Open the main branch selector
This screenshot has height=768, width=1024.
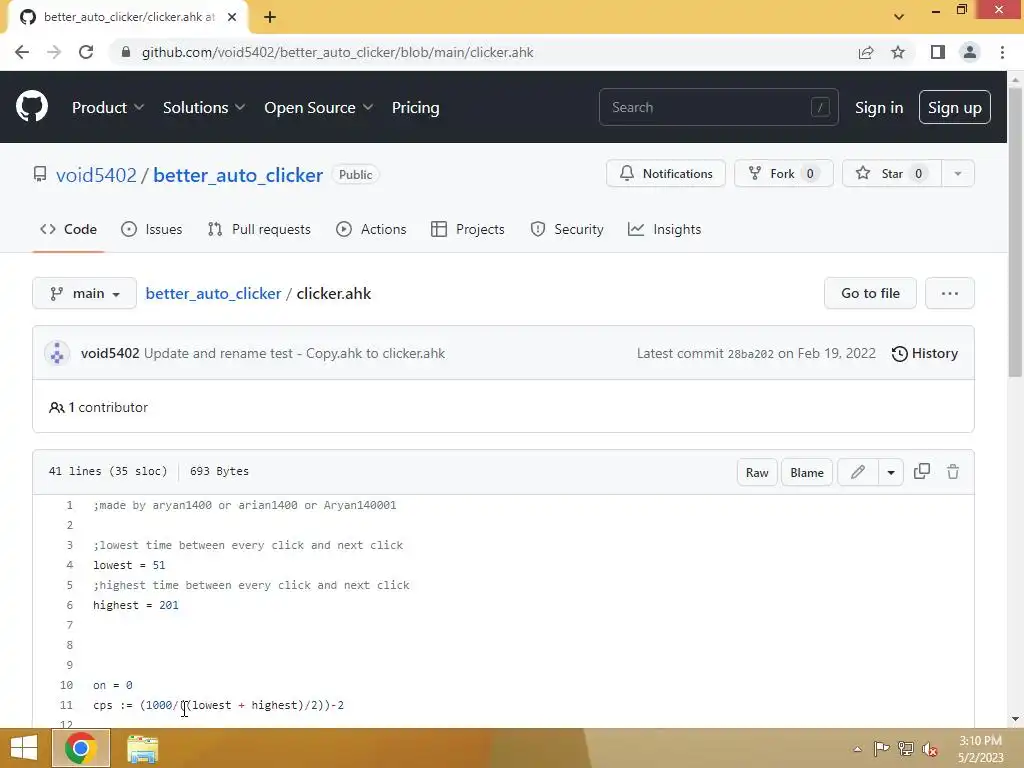coord(84,293)
